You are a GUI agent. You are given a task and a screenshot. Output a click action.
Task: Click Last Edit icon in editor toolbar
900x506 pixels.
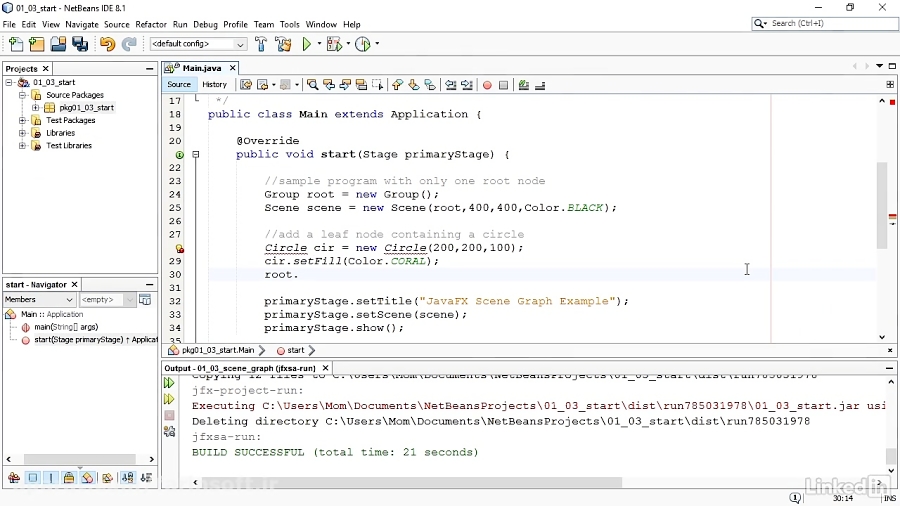pos(246,85)
